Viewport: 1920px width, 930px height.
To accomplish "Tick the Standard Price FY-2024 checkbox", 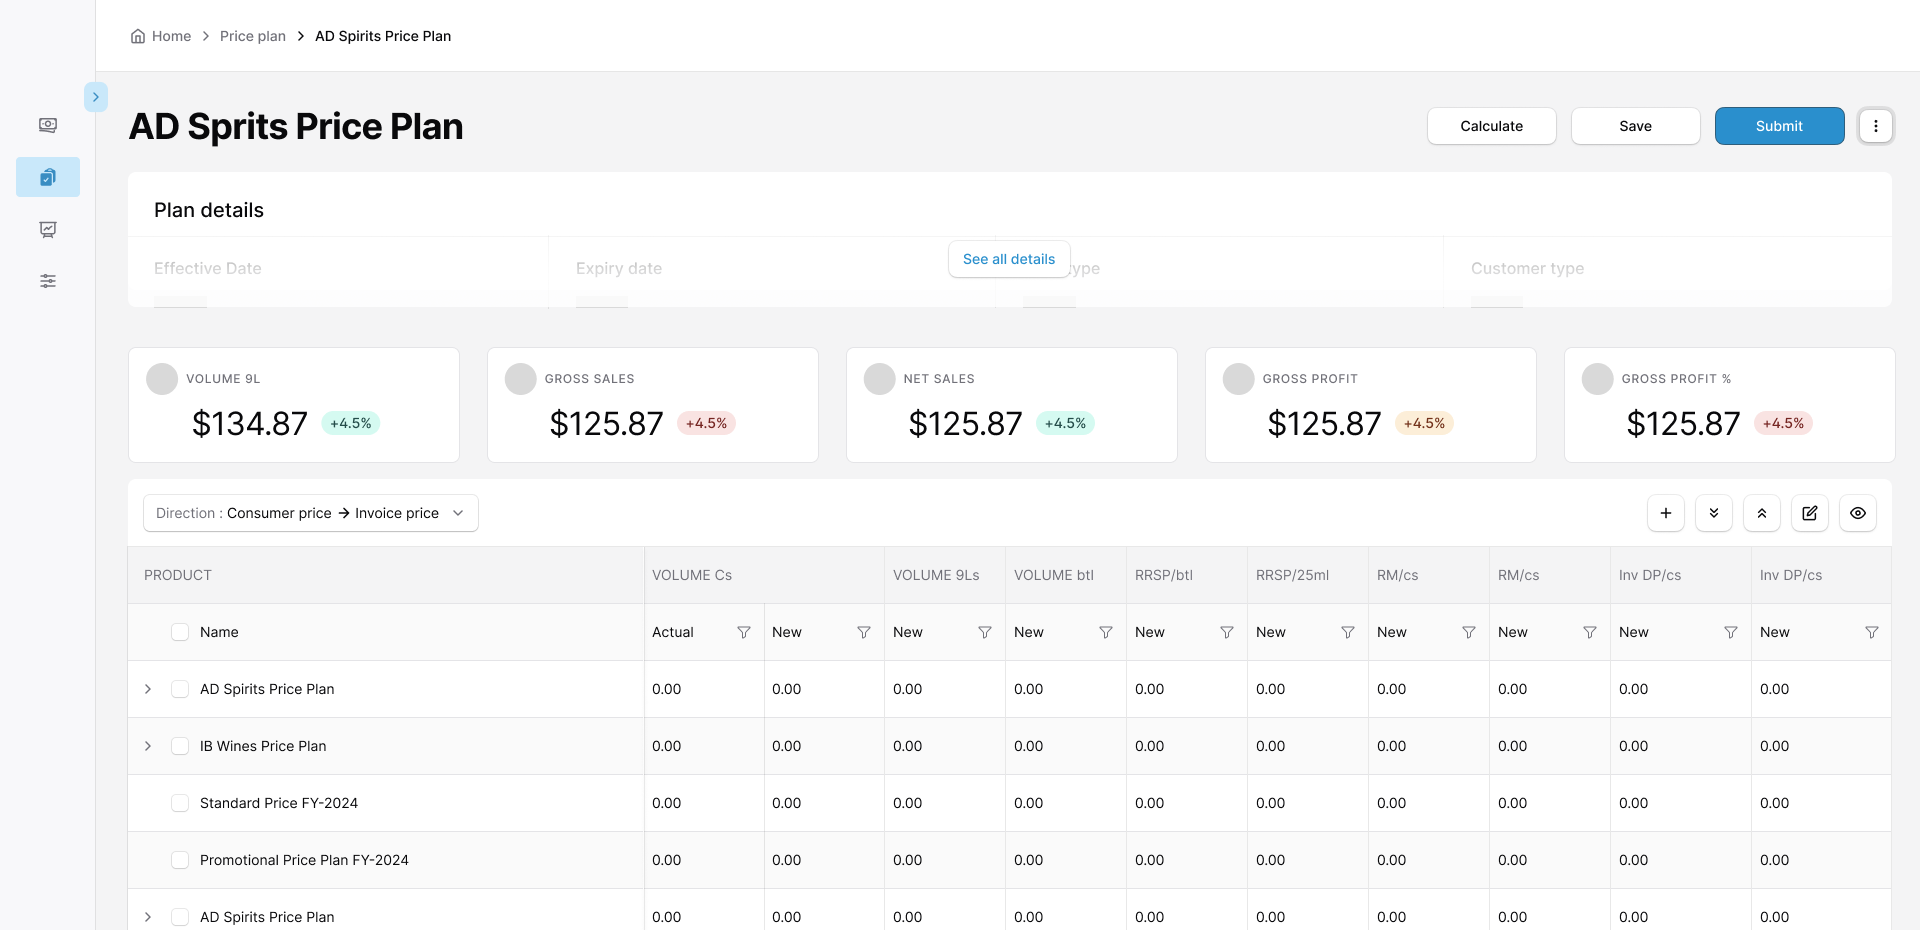I will coord(180,803).
